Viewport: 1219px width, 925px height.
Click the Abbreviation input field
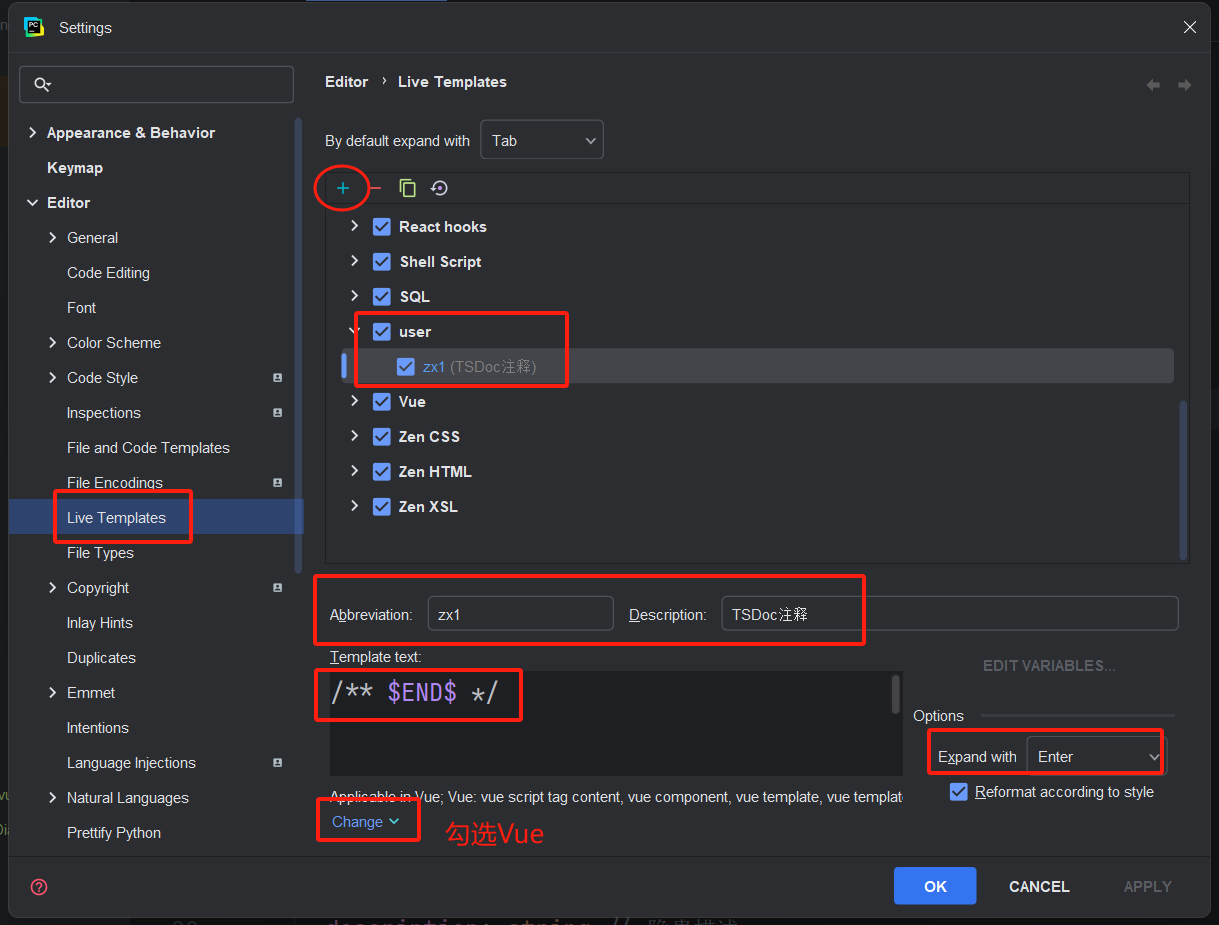click(x=520, y=614)
